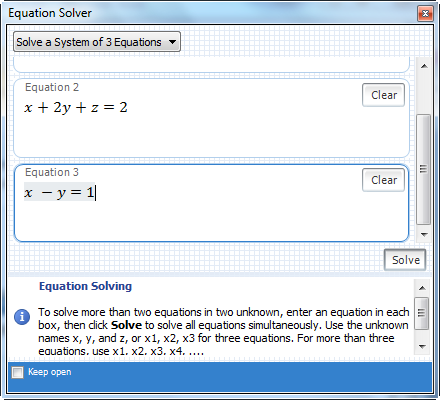Click the help text scroll-down arrow
Image resolution: width=440 pixels, height=400 pixels.
pyautogui.click(x=422, y=347)
